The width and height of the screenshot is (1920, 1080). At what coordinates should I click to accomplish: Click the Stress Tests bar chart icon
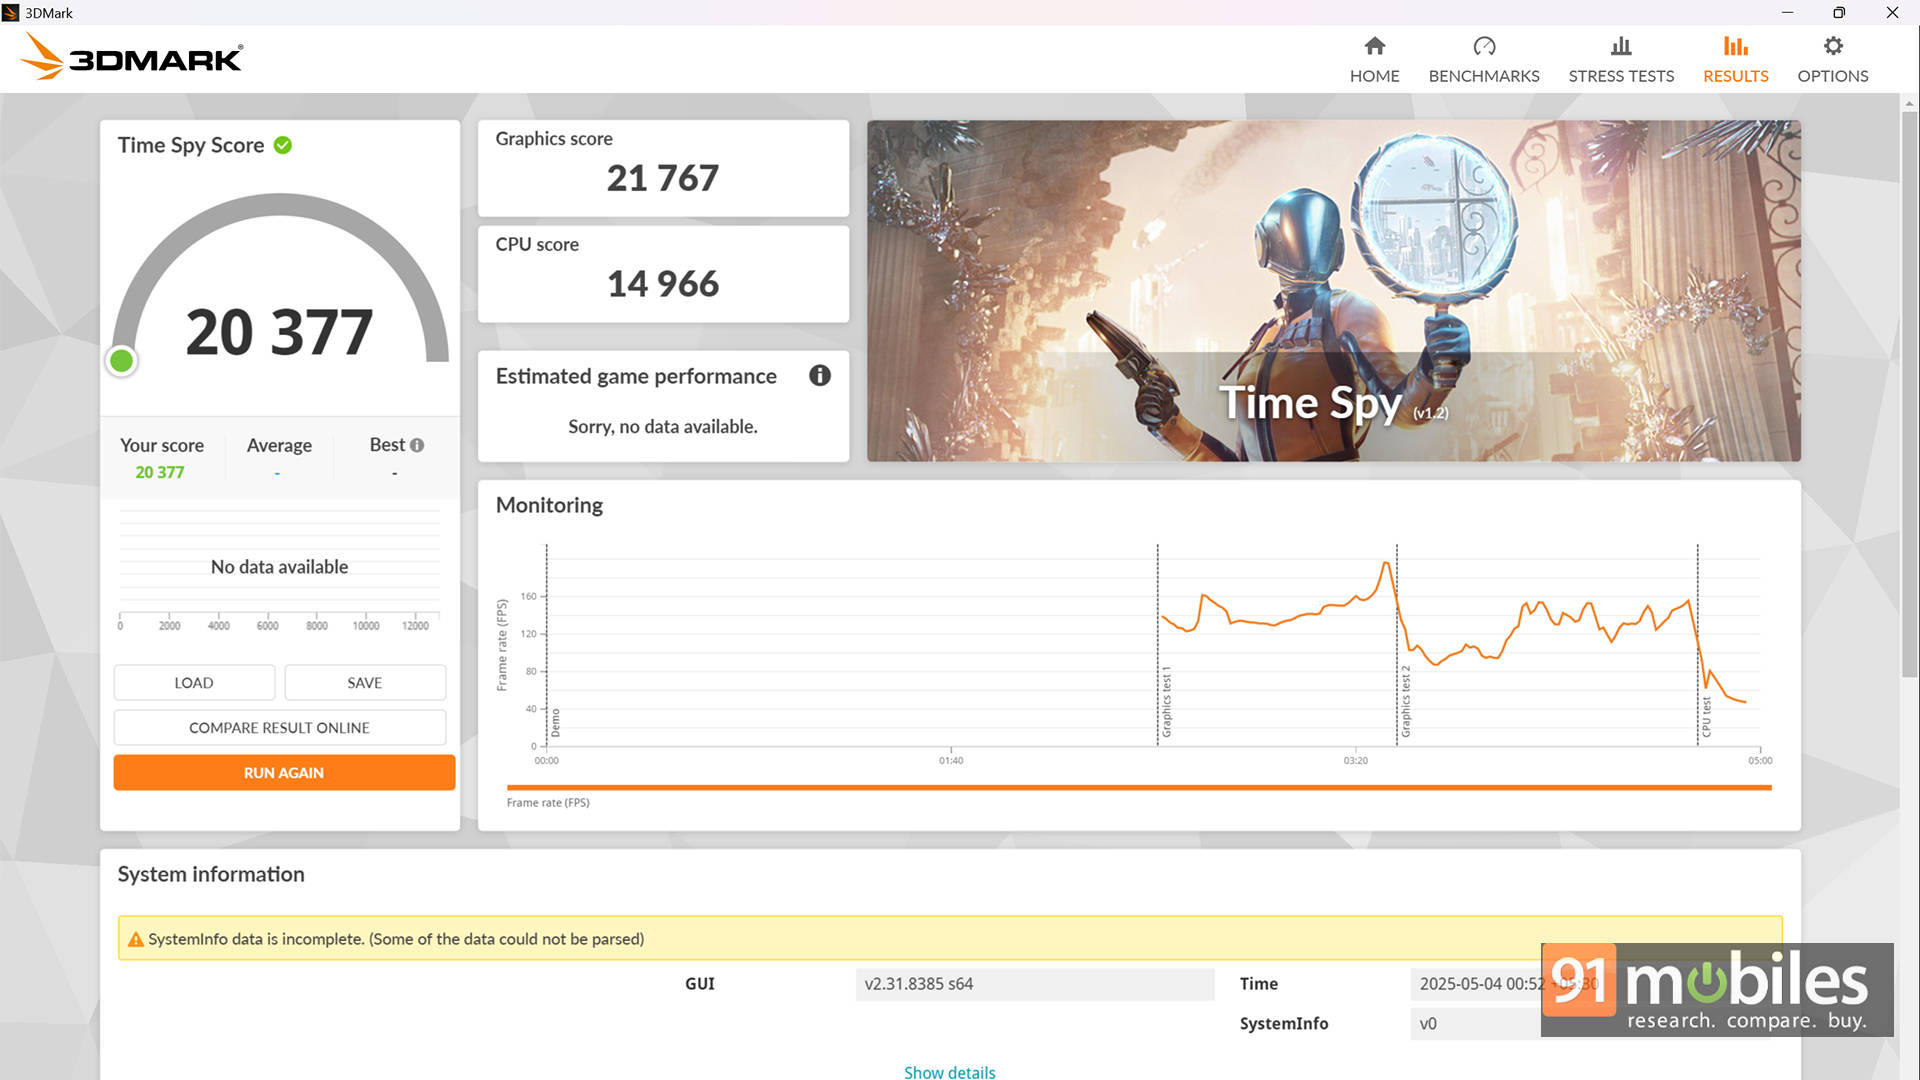point(1621,46)
